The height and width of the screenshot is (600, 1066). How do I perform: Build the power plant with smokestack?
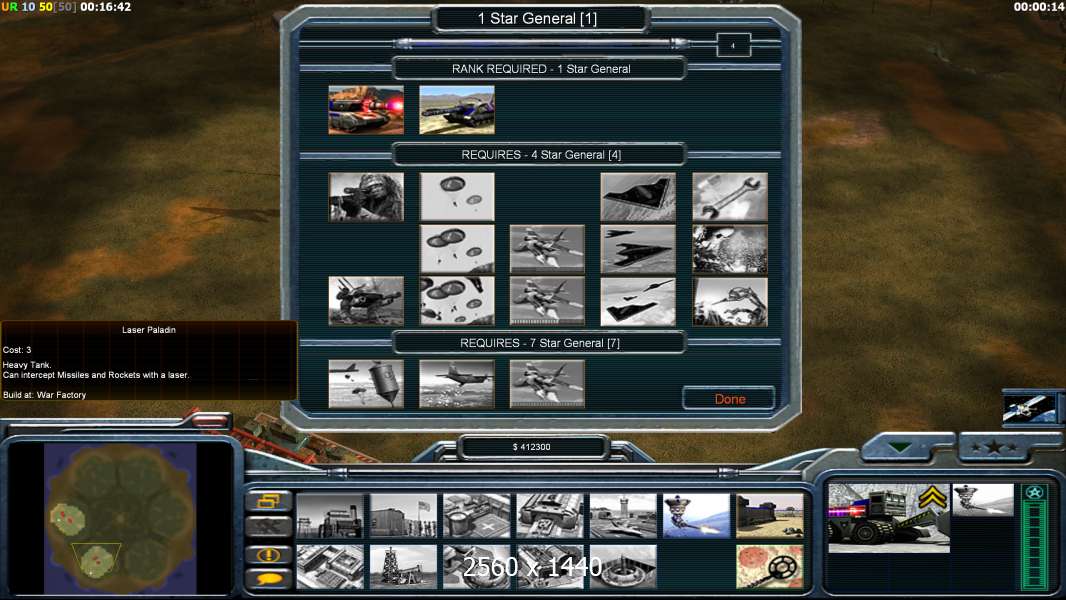pyautogui.click(x=330, y=516)
